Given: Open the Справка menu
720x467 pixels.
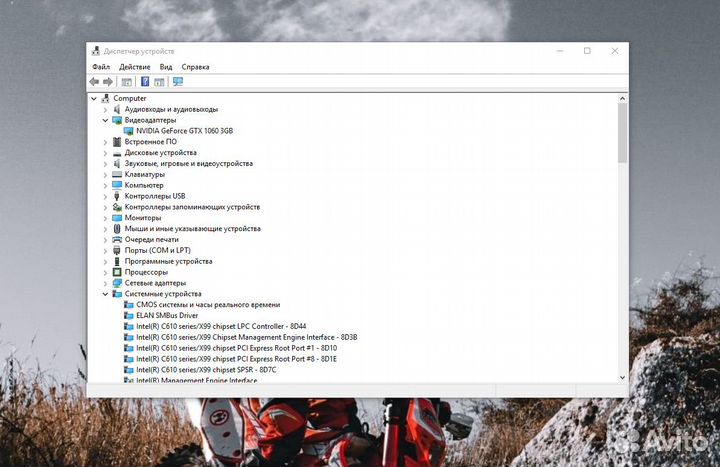Looking at the screenshot, I should (x=195, y=67).
